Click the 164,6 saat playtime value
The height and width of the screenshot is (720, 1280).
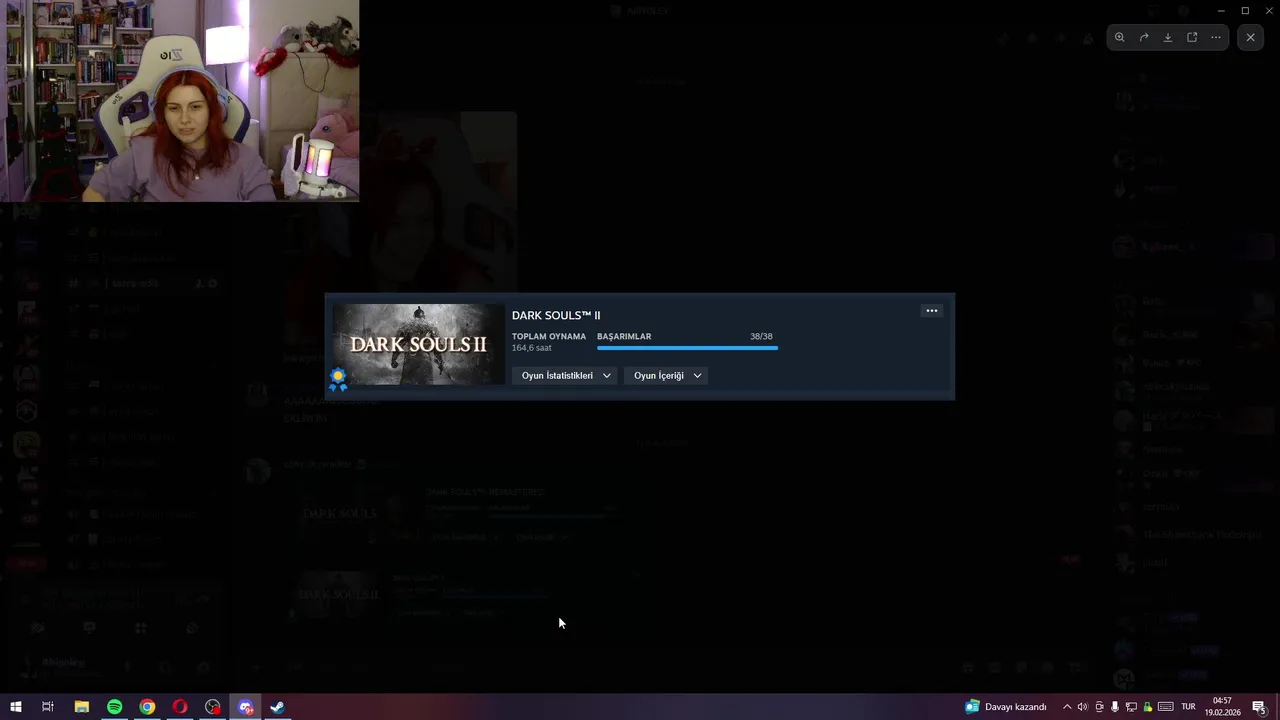click(532, 348)
